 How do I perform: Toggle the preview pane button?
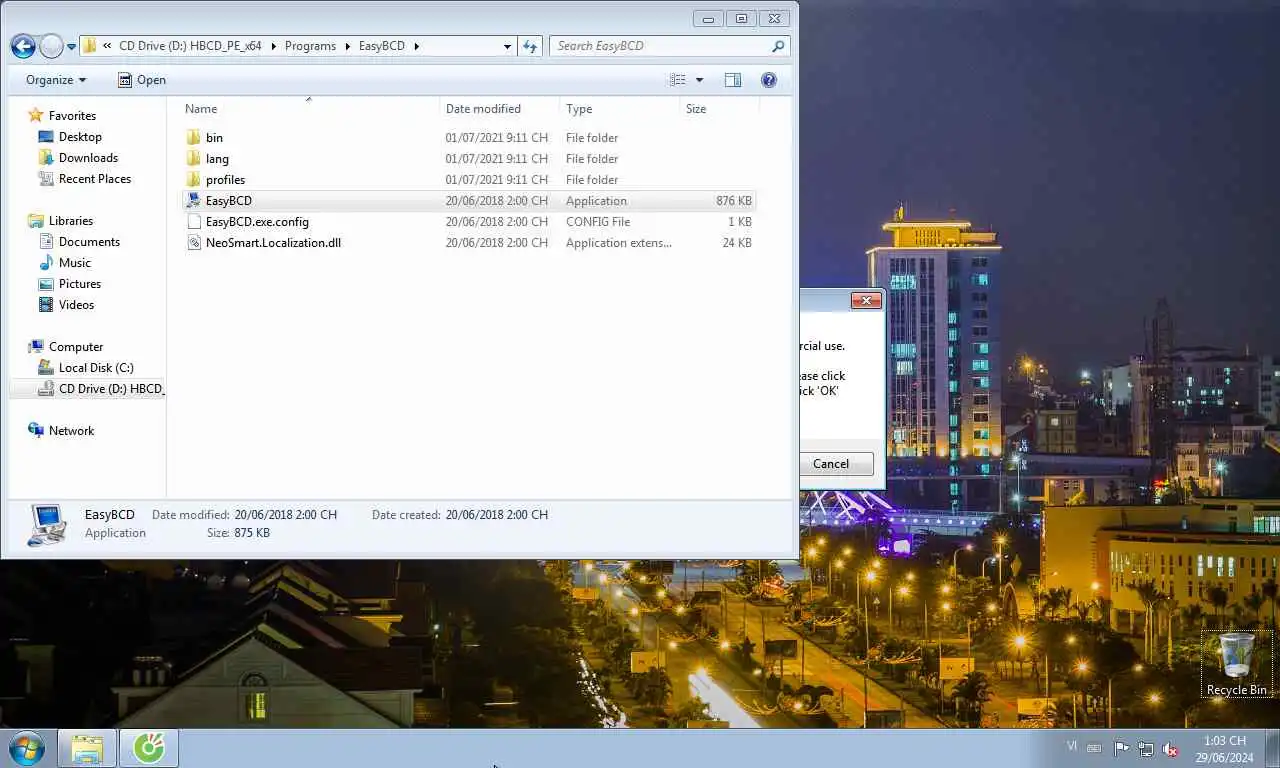pos(733,80)
